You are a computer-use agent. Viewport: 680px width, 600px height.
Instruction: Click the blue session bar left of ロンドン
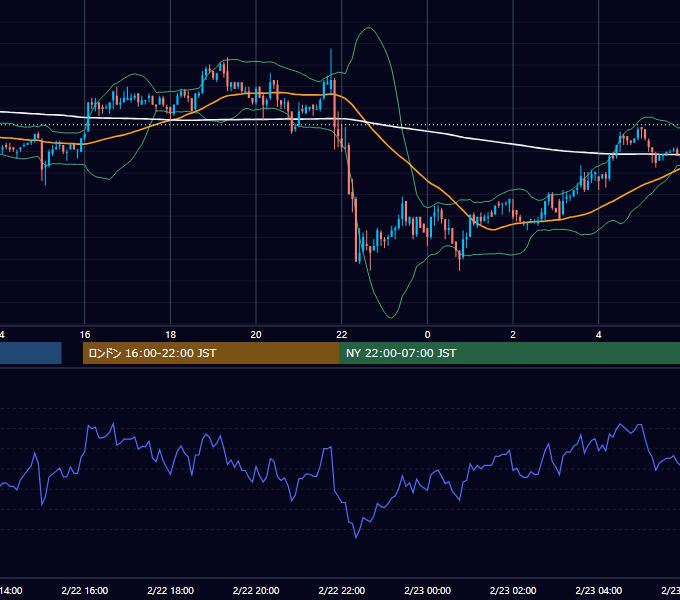(x=30, y=353)
